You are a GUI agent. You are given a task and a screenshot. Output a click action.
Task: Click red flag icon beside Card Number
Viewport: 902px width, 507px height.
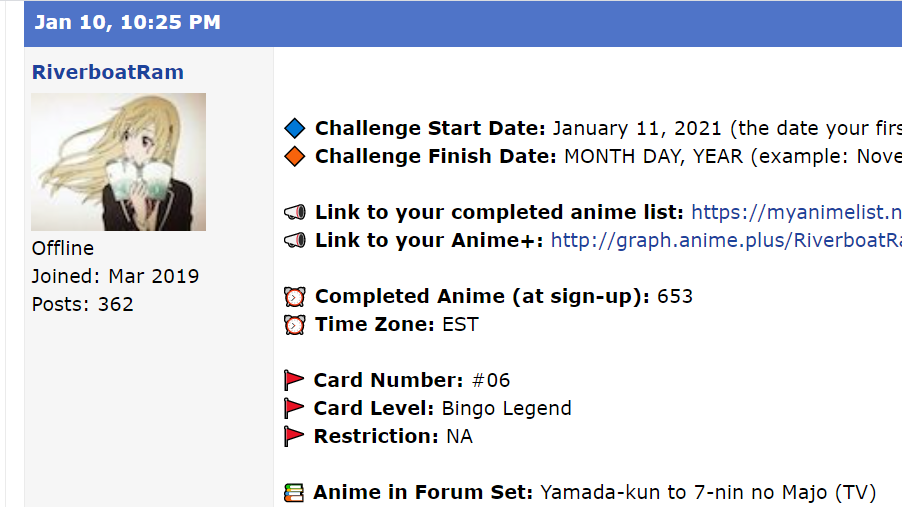294,381
